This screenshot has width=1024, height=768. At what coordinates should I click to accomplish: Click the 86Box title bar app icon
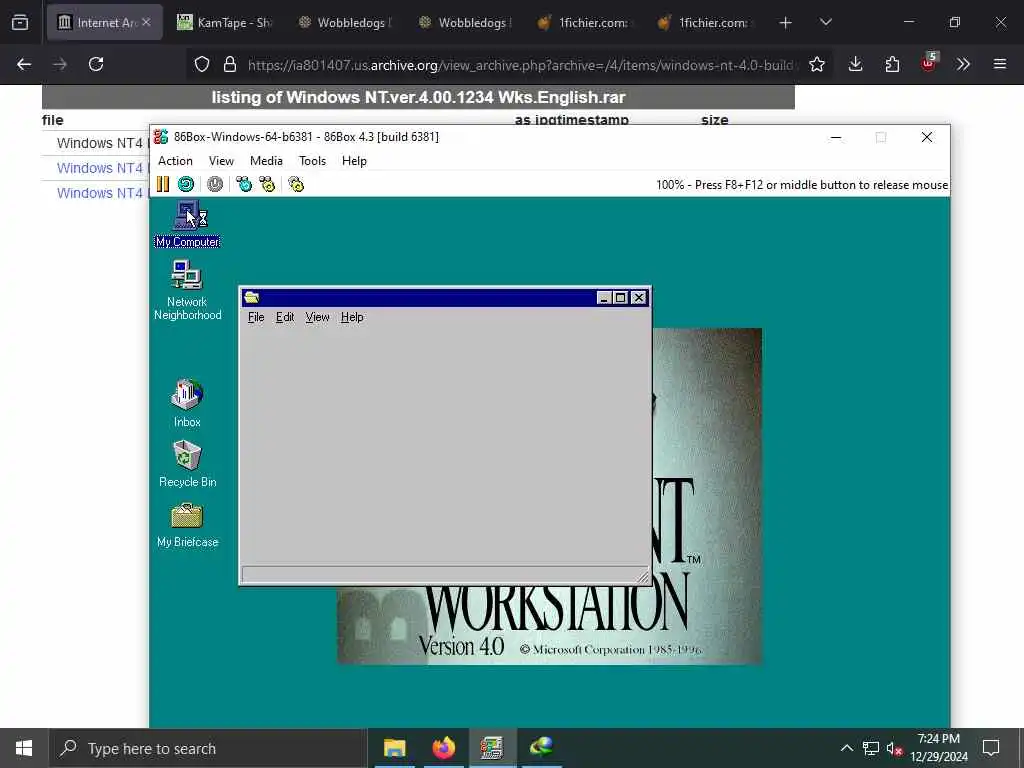pos(161,136)
